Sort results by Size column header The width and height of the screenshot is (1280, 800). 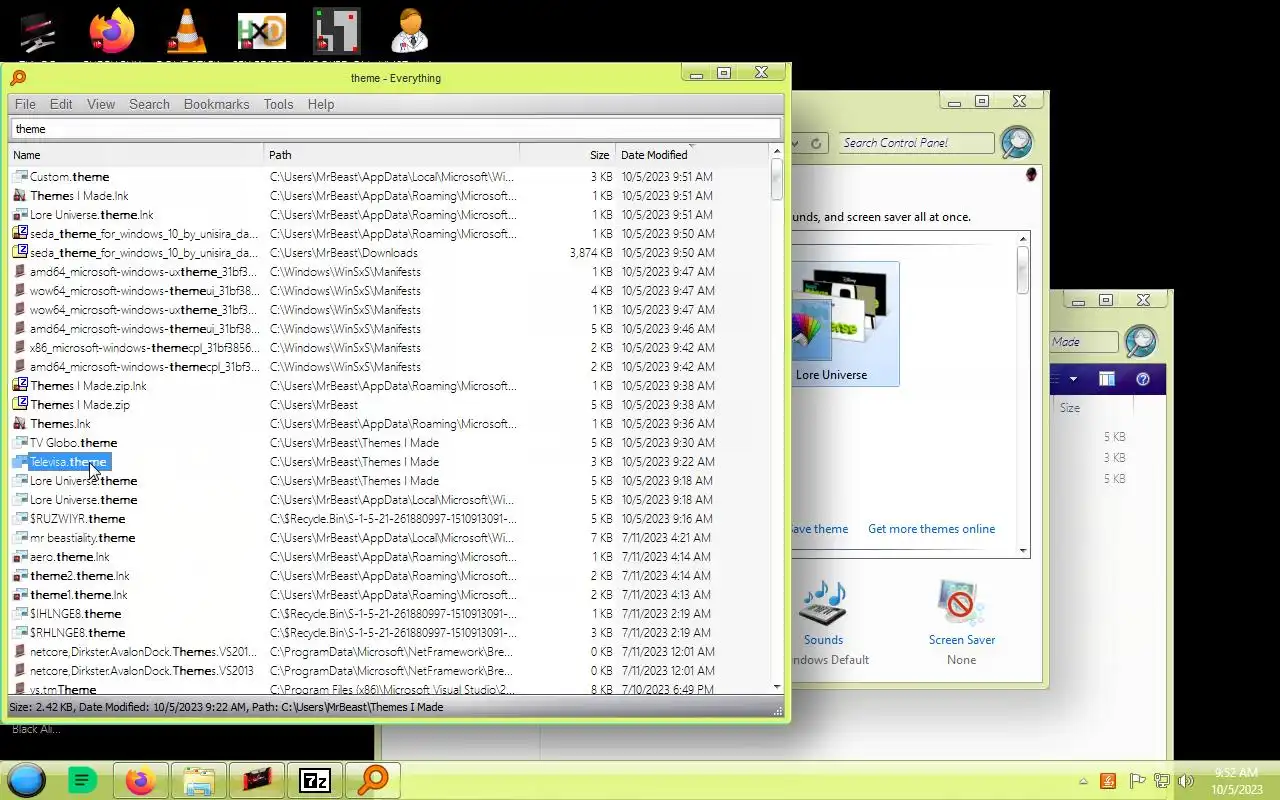click(567, 155)
